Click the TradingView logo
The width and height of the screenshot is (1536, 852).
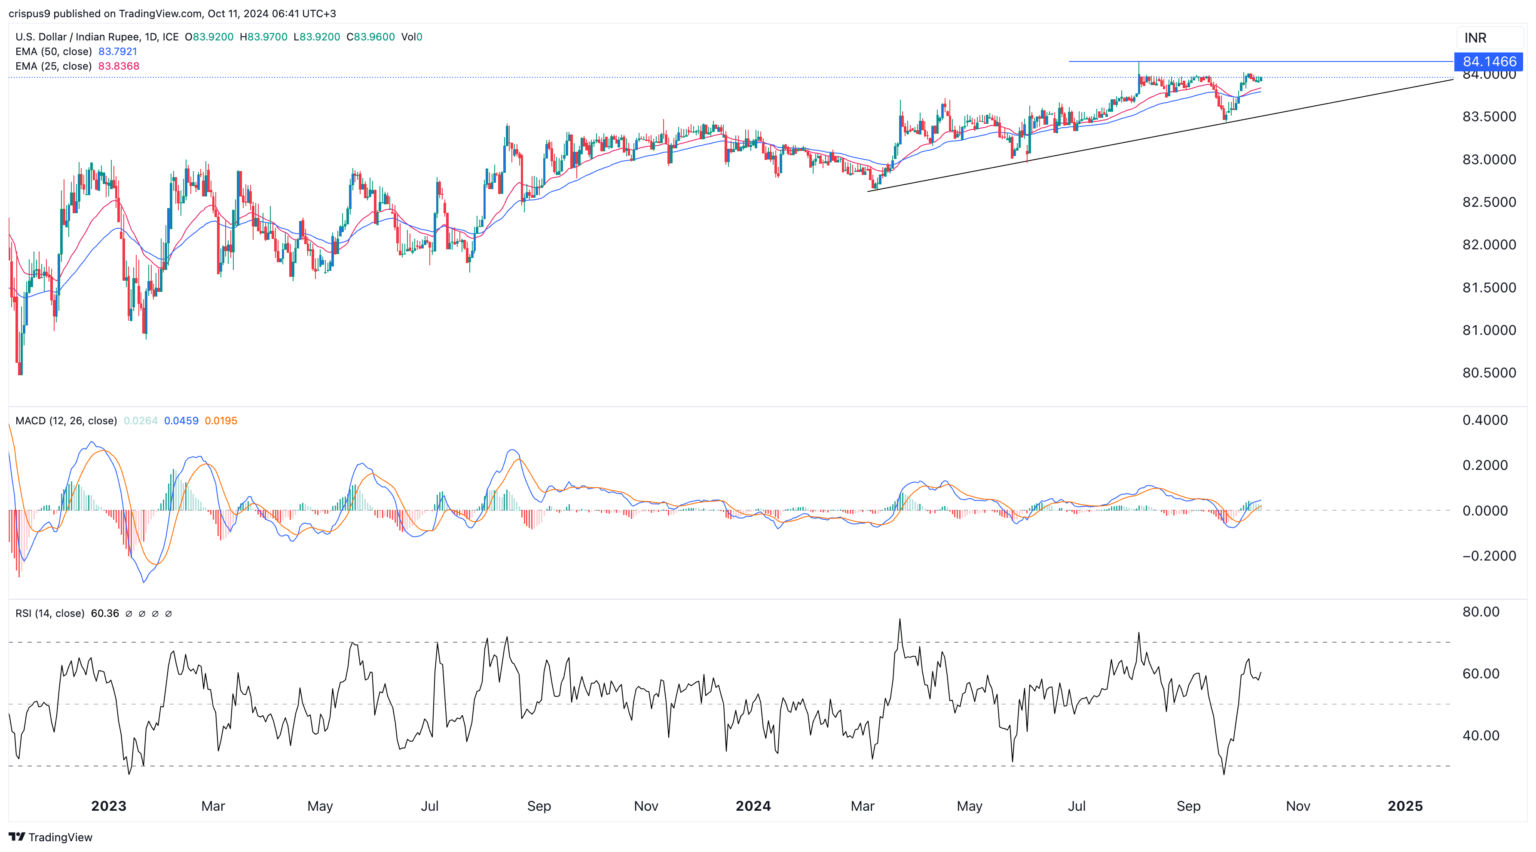coord(48,837)
